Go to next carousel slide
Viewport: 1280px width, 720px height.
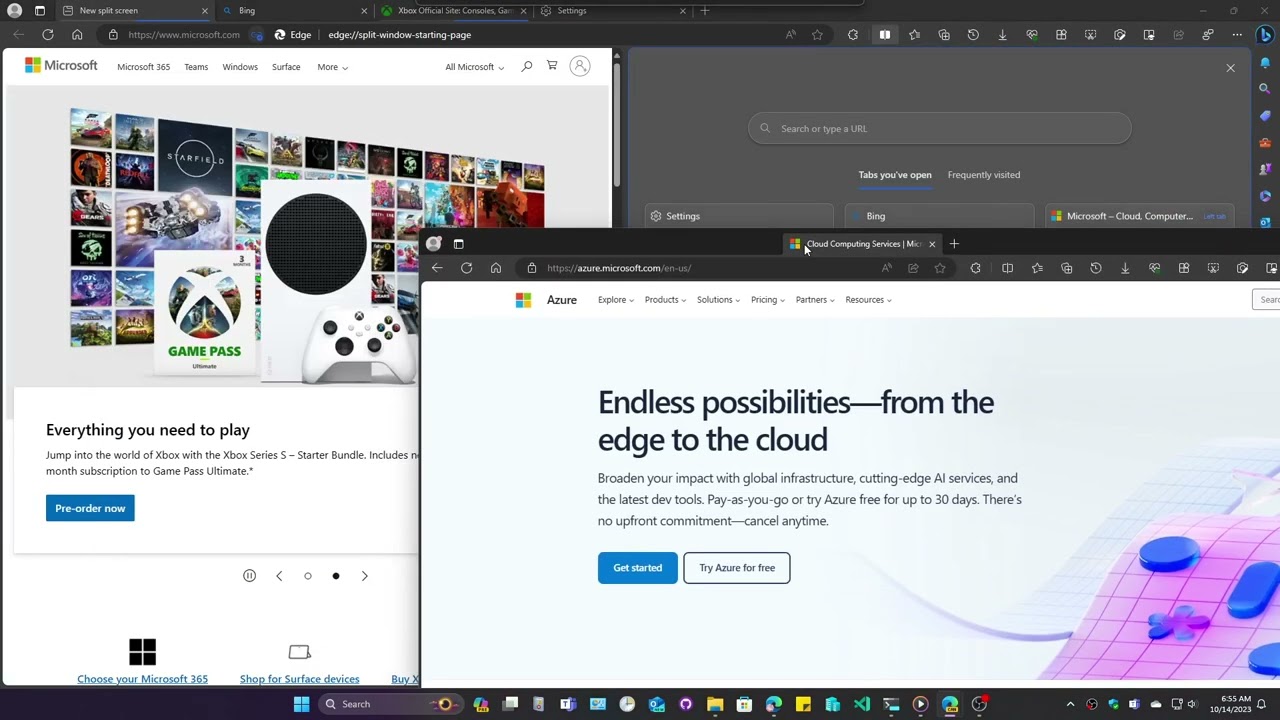365,576
